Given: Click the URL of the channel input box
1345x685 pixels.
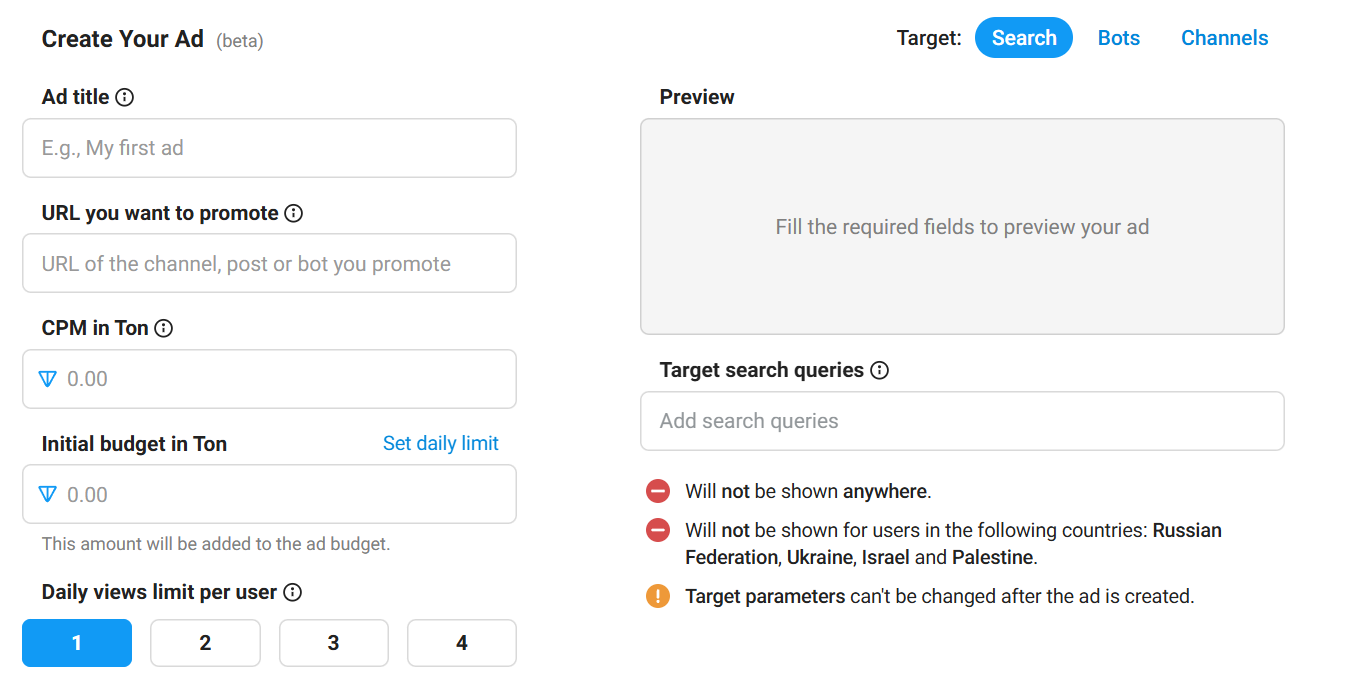Looking at the screenshot, I should tap(269, 263).
